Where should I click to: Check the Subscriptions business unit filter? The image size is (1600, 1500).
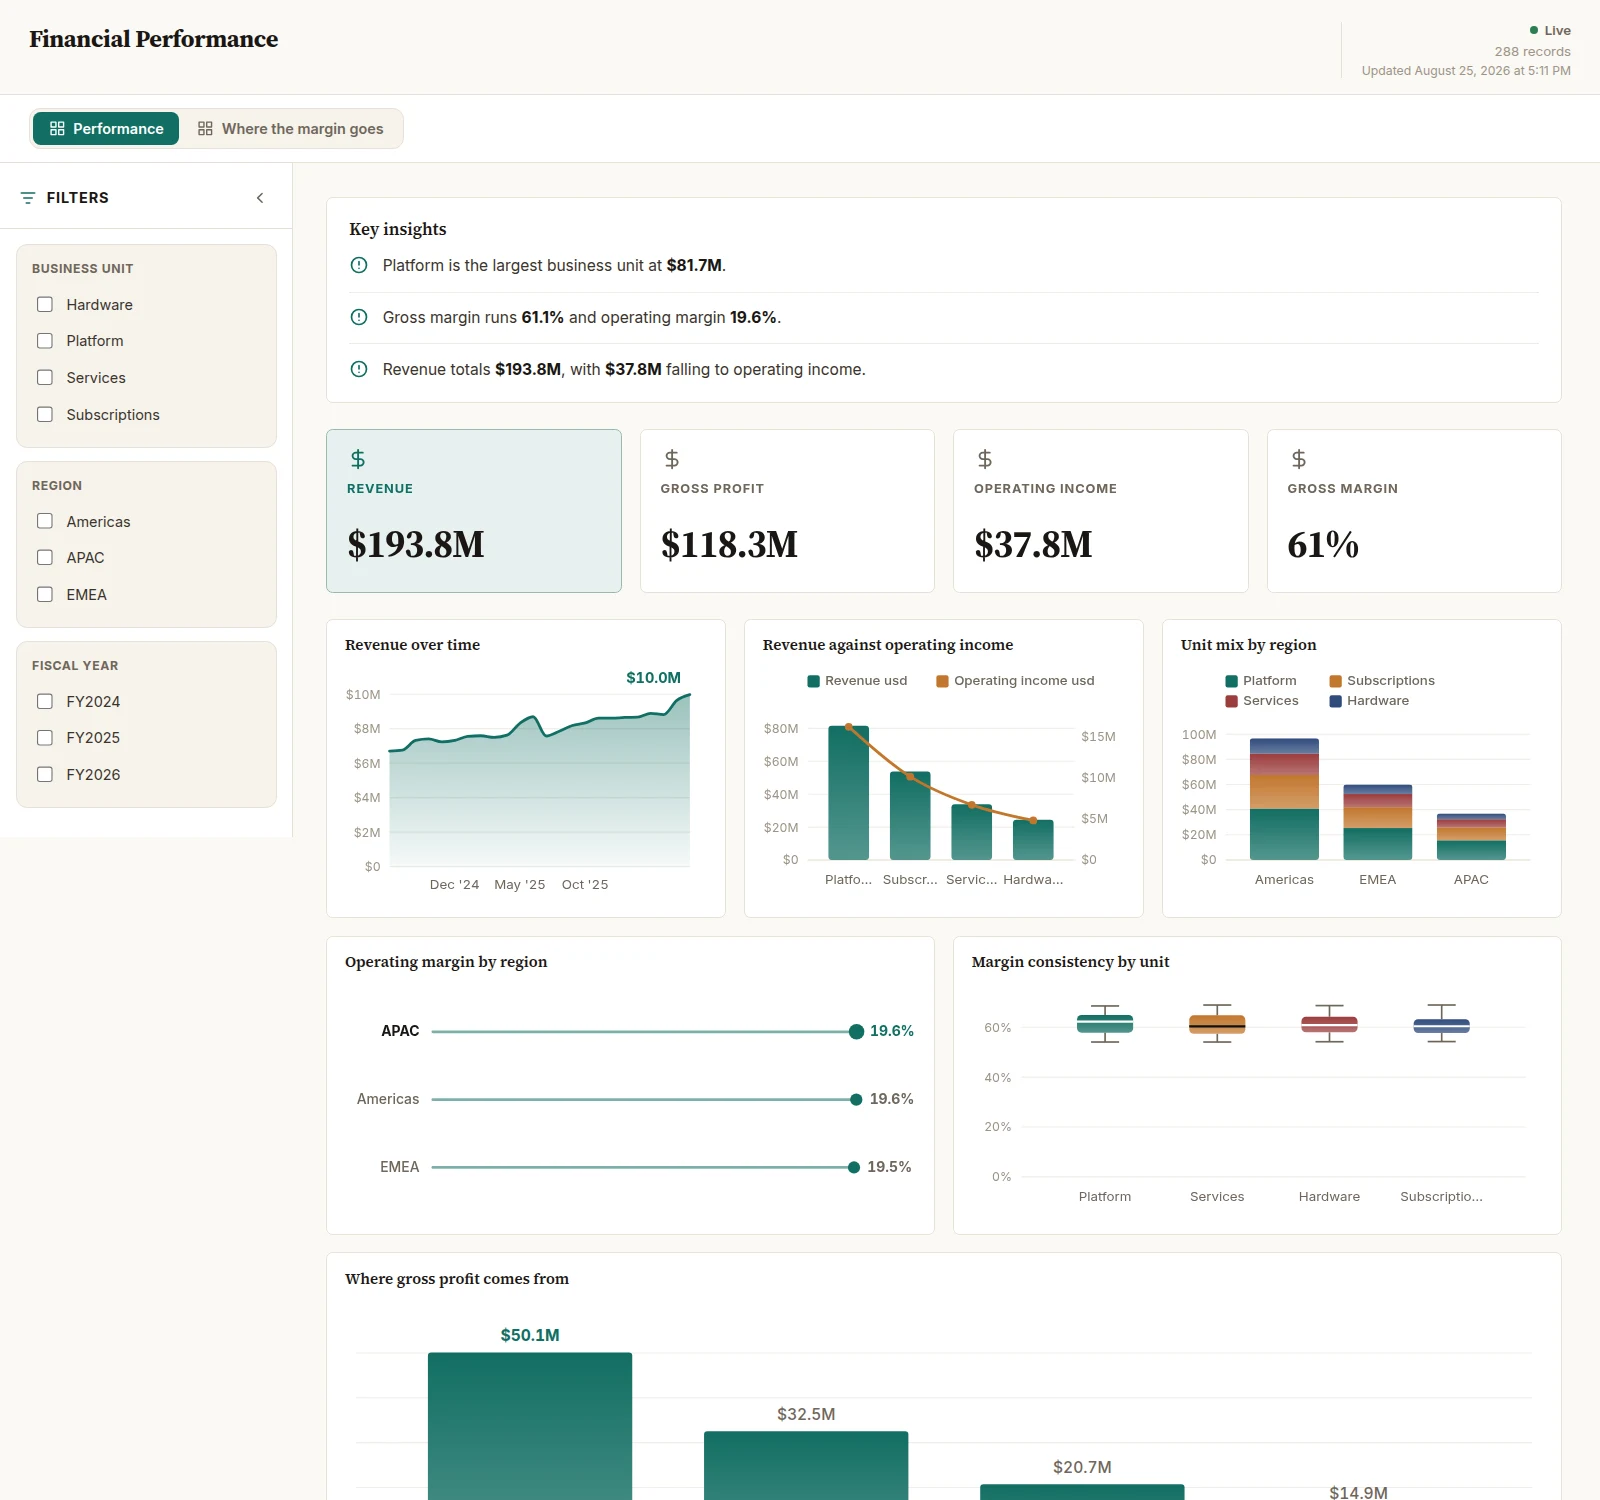click(x=45, y=414)
